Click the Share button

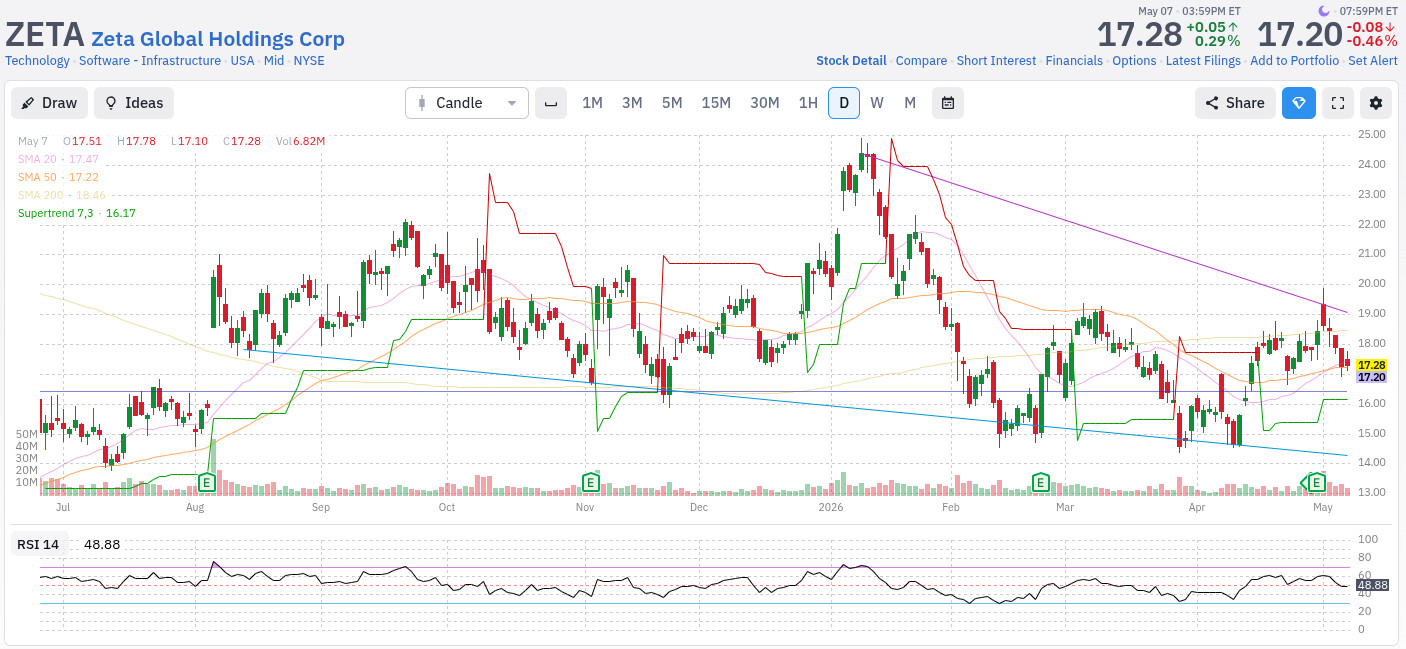[1235, 103]
